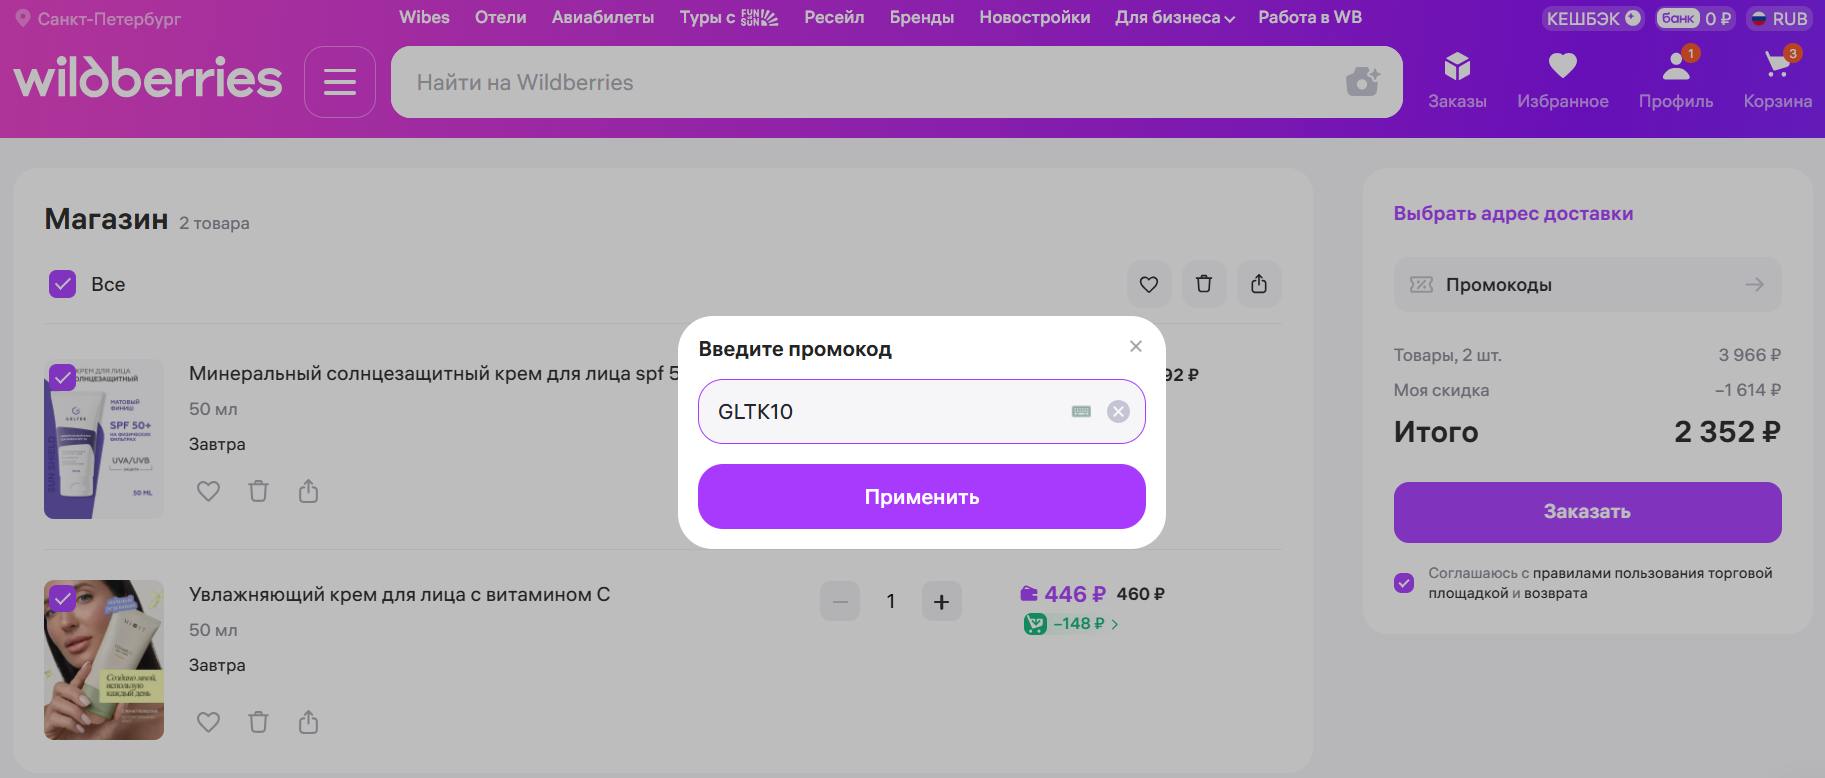Uncheck the sunscreen cream item checkbox
1825x778 pixels.
point(63,377)
